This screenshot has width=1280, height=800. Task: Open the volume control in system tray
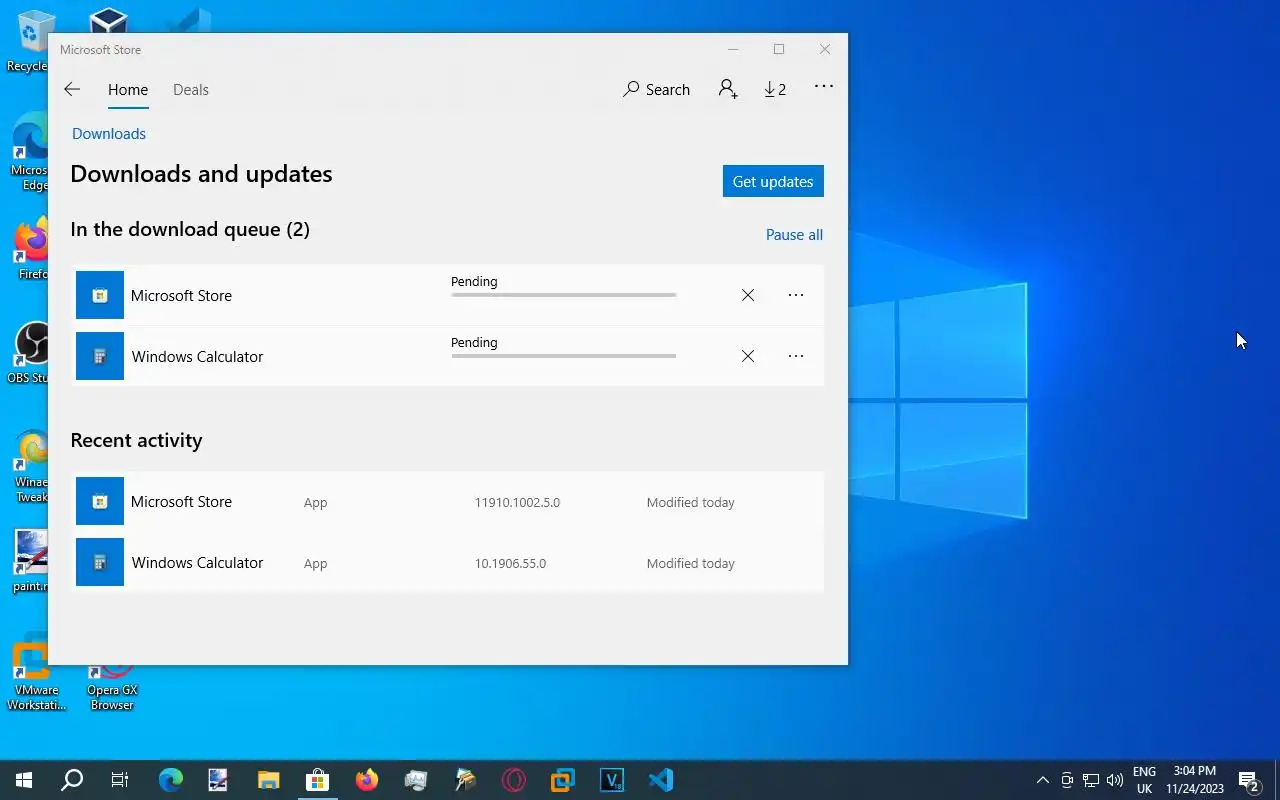coord(1116,780)
